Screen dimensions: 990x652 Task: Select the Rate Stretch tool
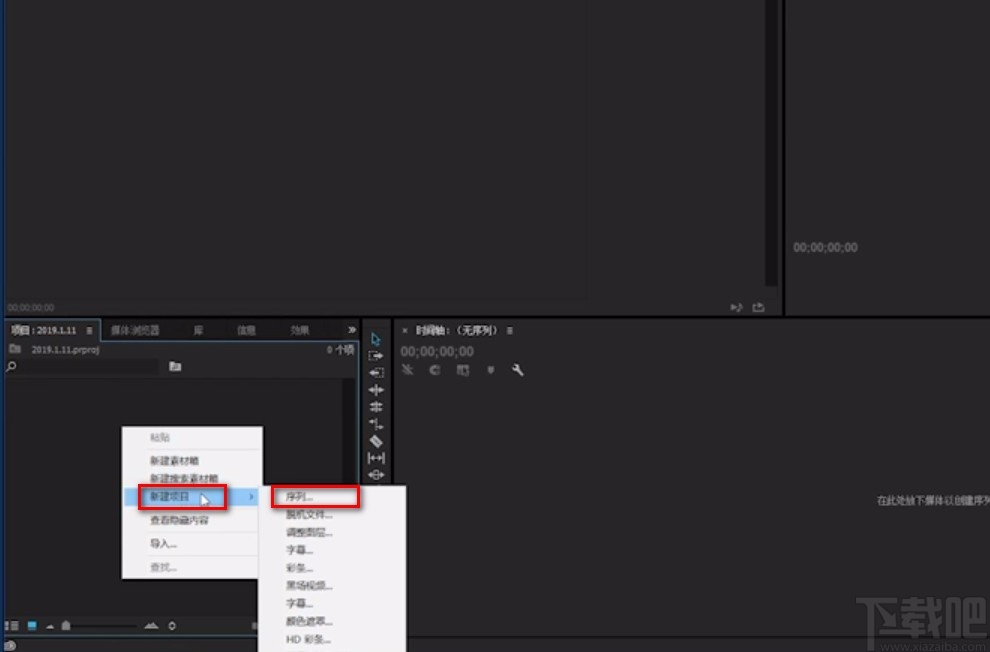[376, 424]
